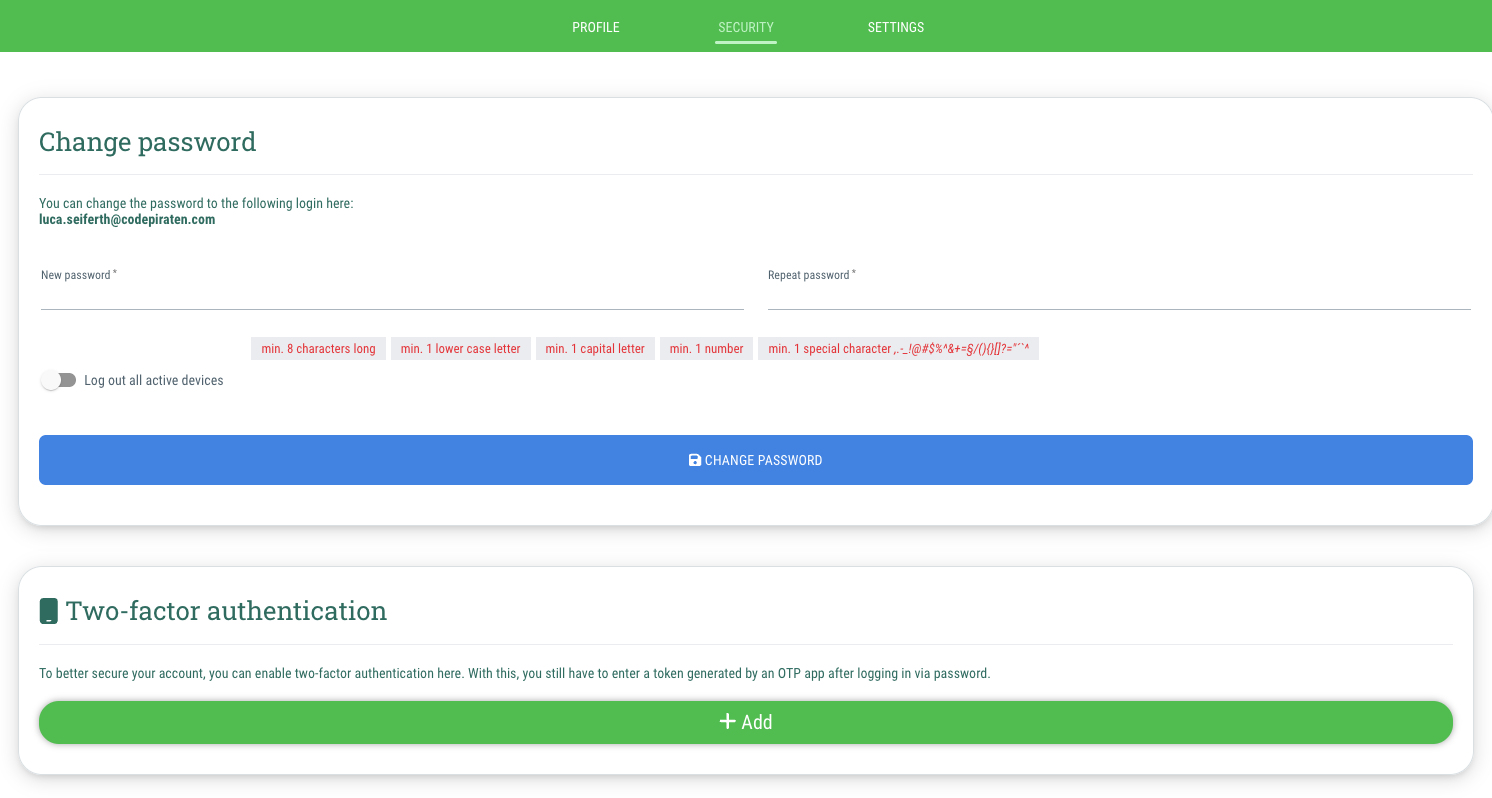Toggle Log out all active devices switch
Image resolution: width=1492 pixels, height=798 pixels.
(58, 380)
